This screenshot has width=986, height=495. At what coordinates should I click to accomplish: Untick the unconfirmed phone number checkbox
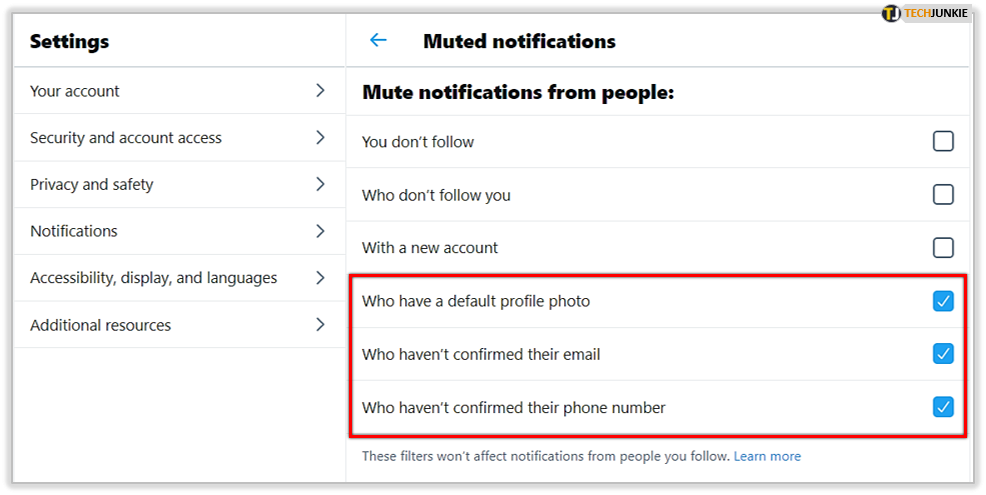click(942, 407)
